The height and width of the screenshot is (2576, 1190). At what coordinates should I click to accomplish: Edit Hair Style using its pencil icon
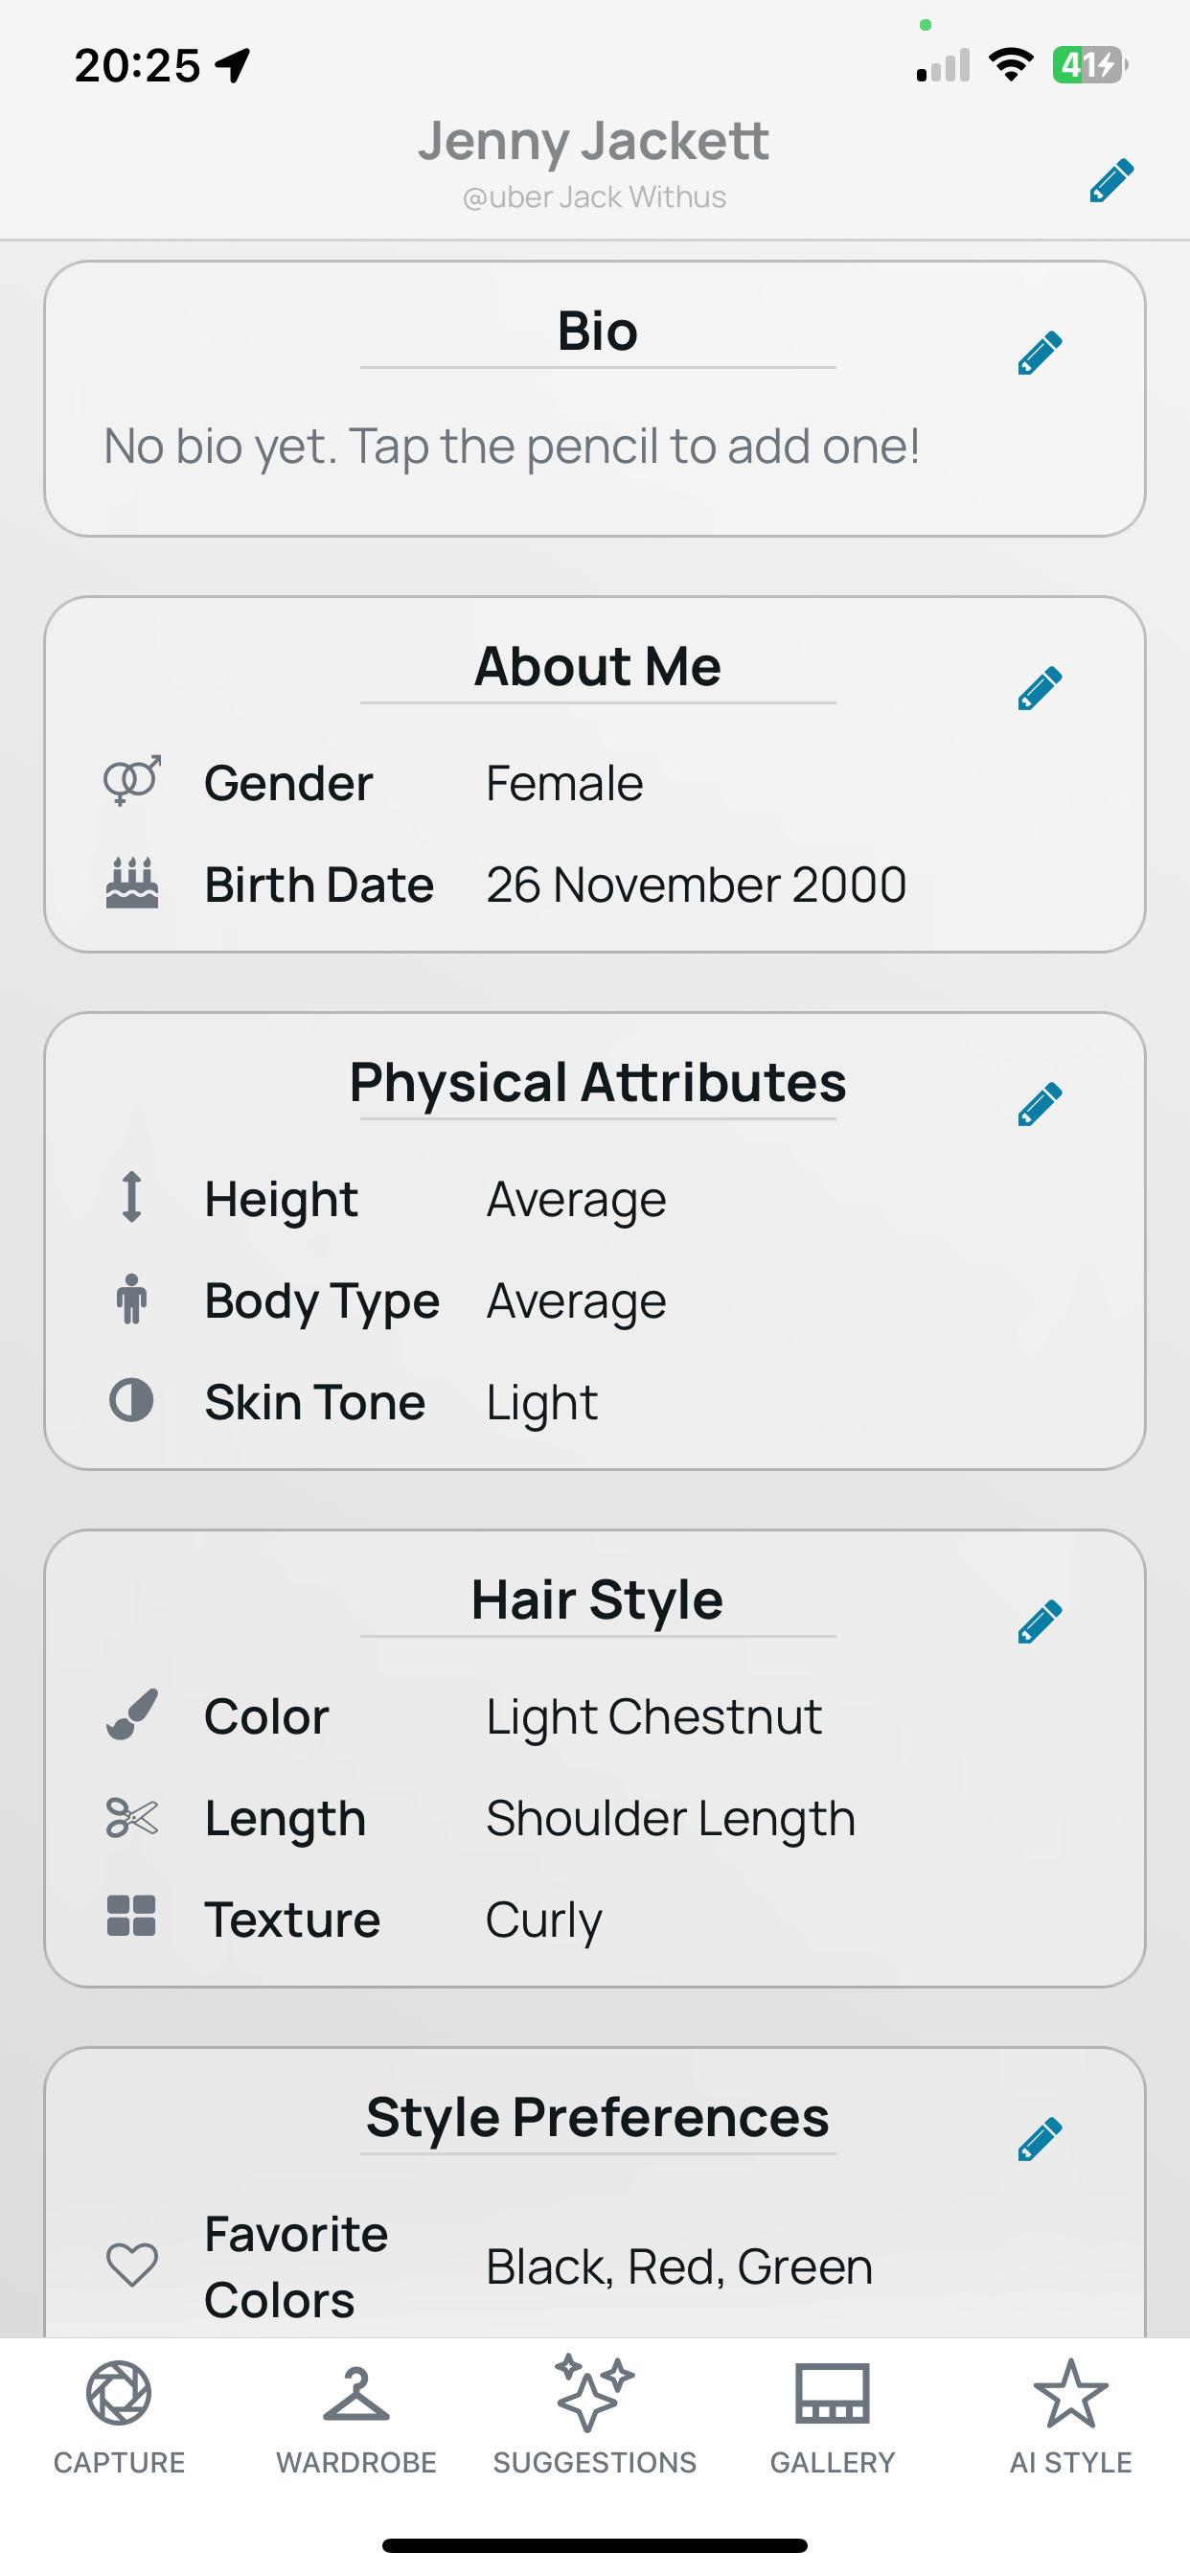[1039, 1621]
